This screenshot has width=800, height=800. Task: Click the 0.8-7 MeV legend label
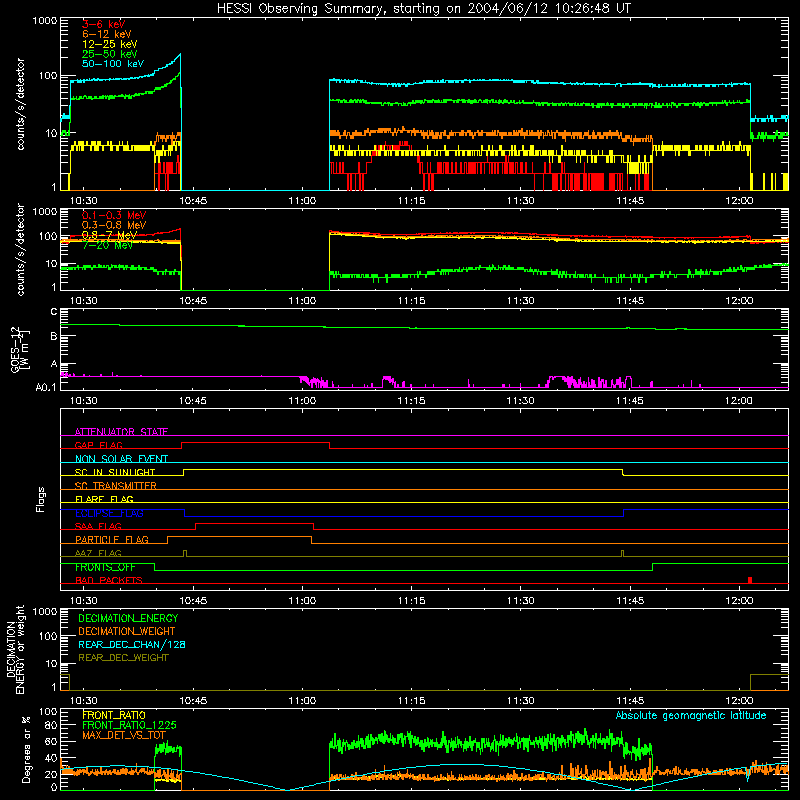pyautogui.click(x=110, y=235)
